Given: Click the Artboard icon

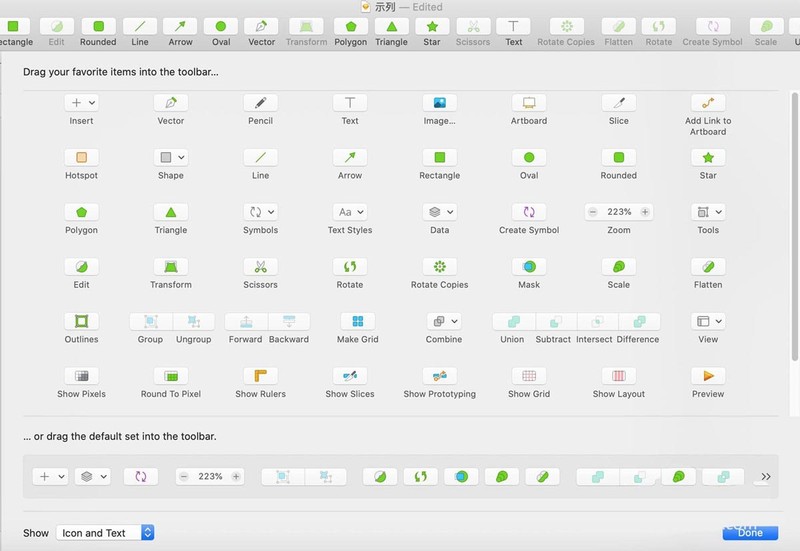Looking at the screenshot, I should (529, 103).
